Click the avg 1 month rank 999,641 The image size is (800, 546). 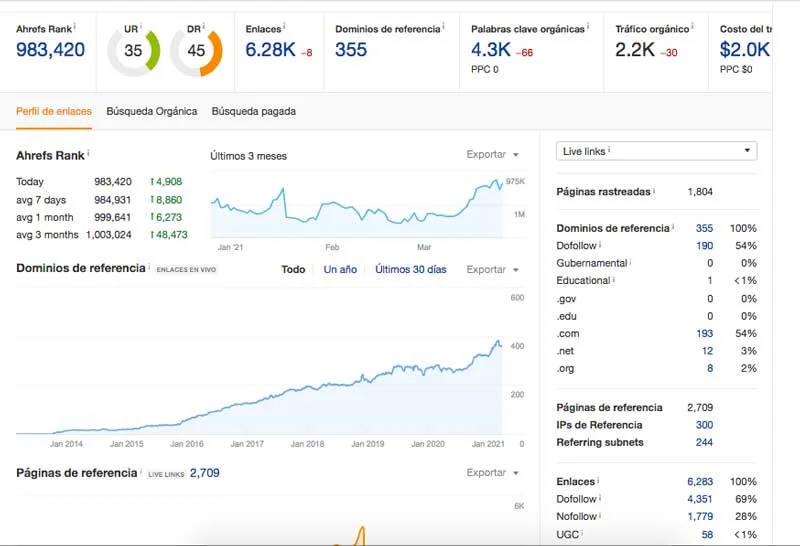point(112,217)
